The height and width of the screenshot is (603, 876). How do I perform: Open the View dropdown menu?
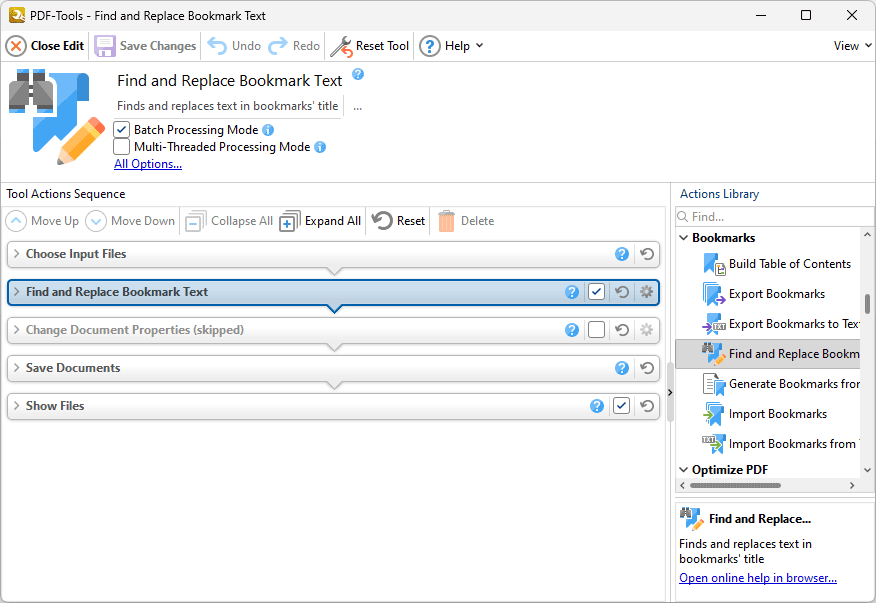pos(853,46)
